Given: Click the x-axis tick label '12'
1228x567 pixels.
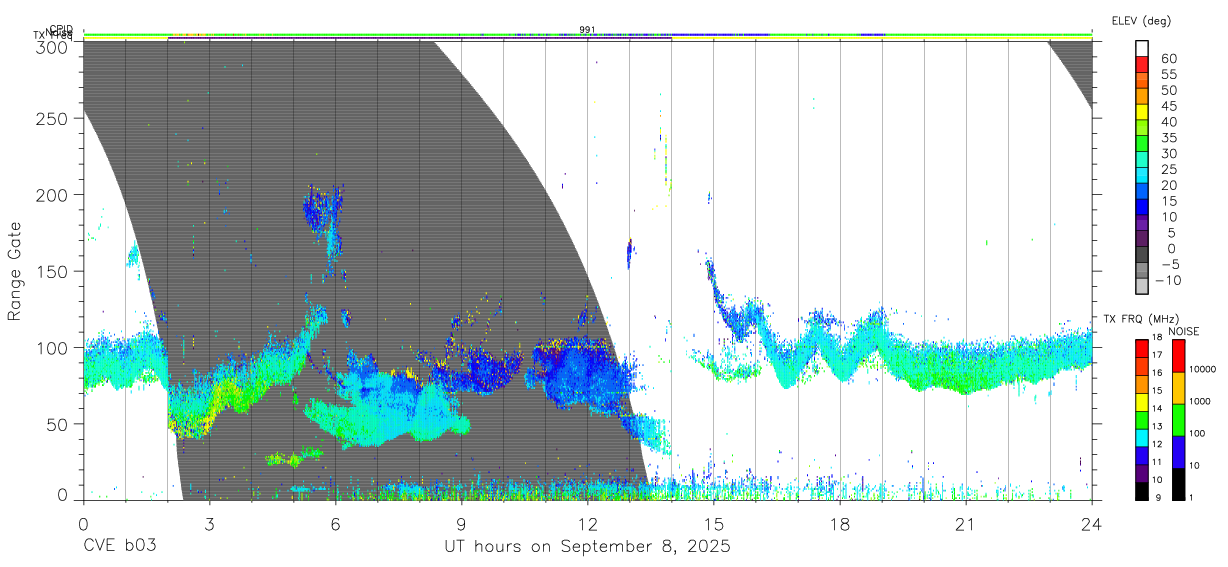Looking at the screenshot, I should pyautogui.click(x=587, y=524).
